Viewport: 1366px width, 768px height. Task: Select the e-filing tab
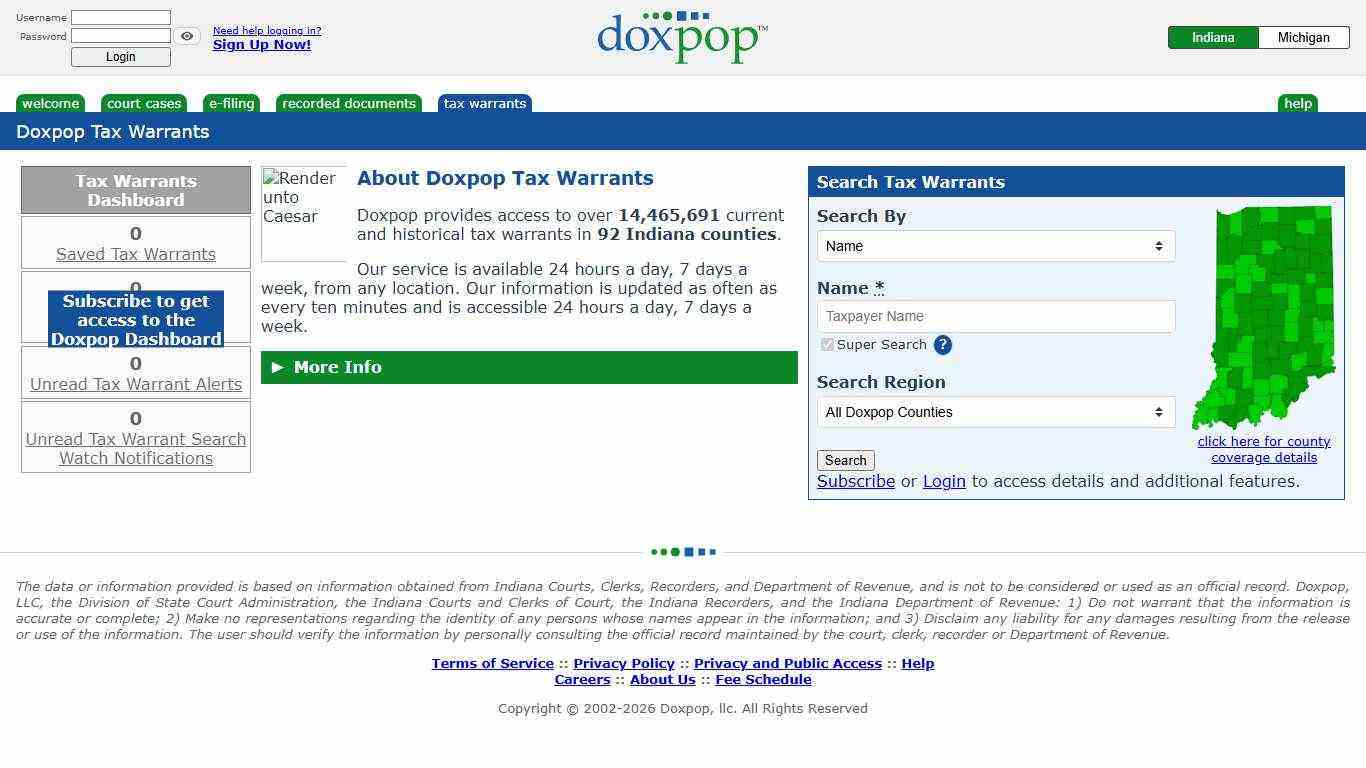231,103
